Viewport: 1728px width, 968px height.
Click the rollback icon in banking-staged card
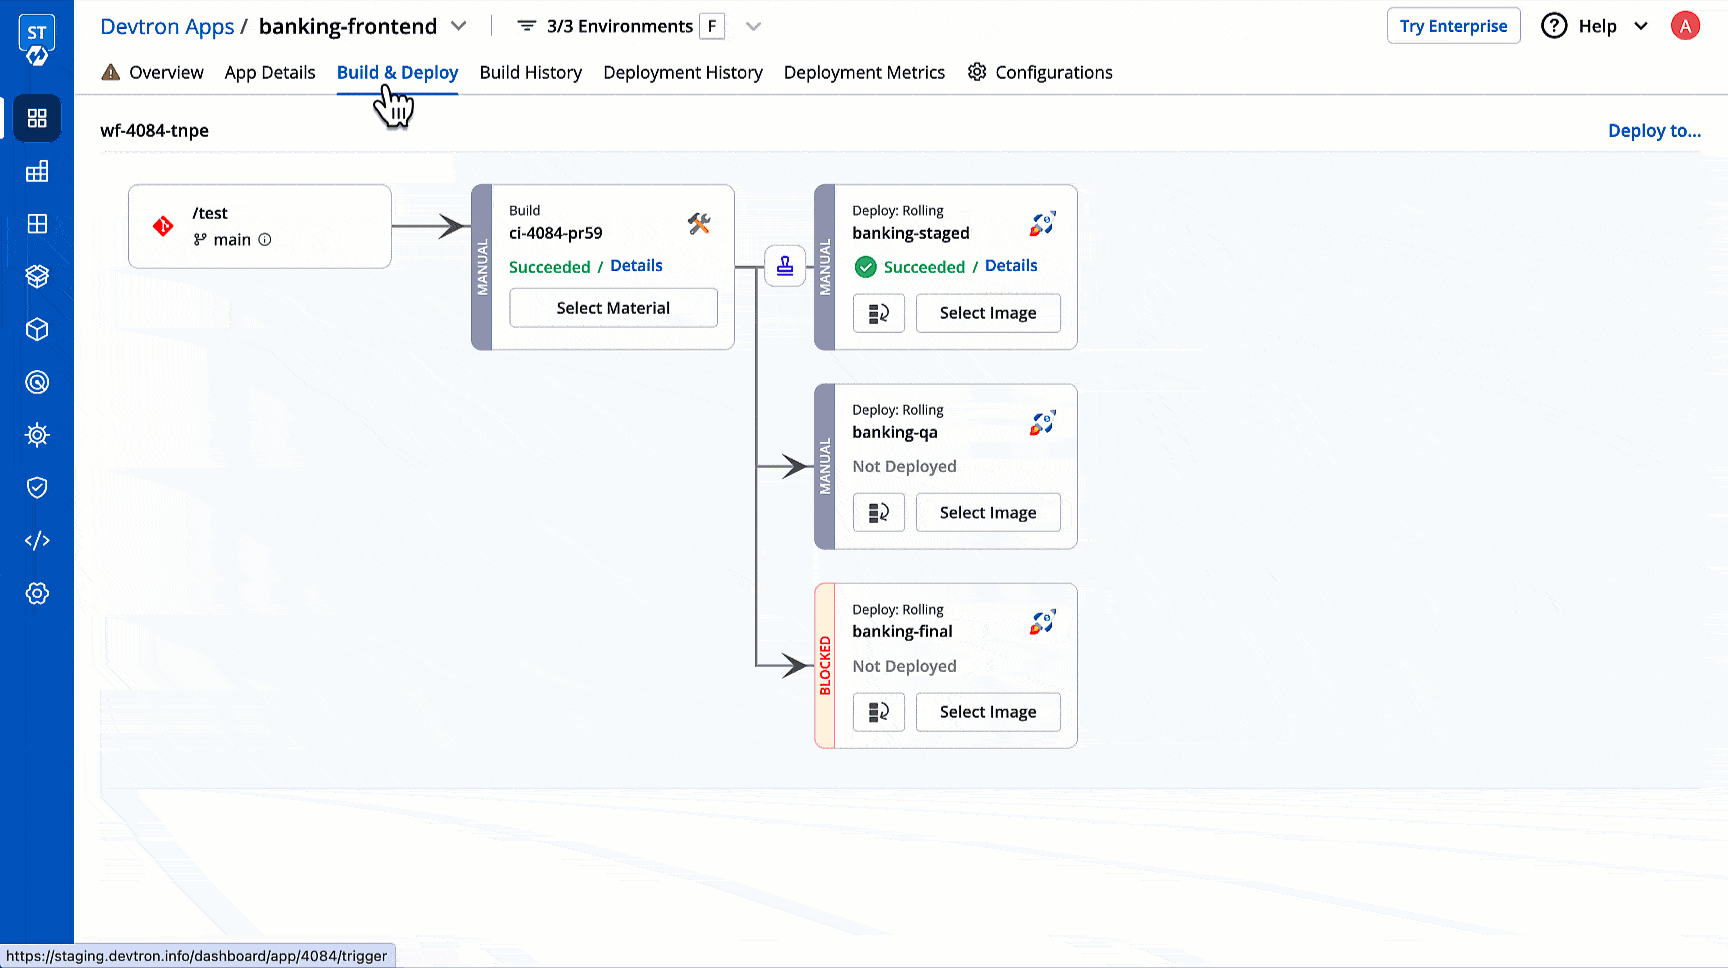tap(878, 313)
